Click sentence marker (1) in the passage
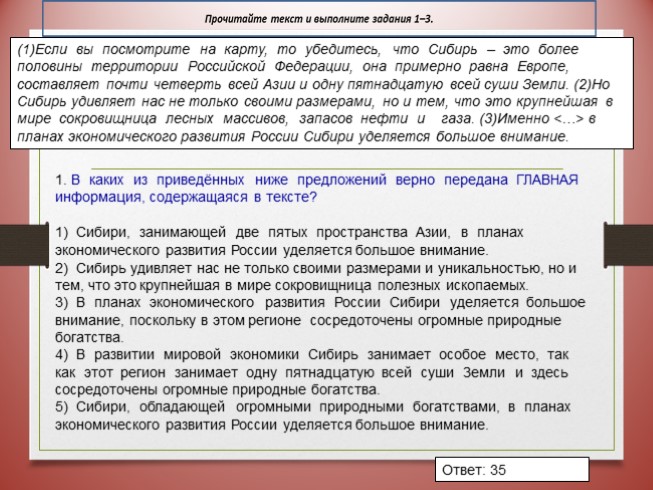Viewport: 653px width, 490px height. 29,48
